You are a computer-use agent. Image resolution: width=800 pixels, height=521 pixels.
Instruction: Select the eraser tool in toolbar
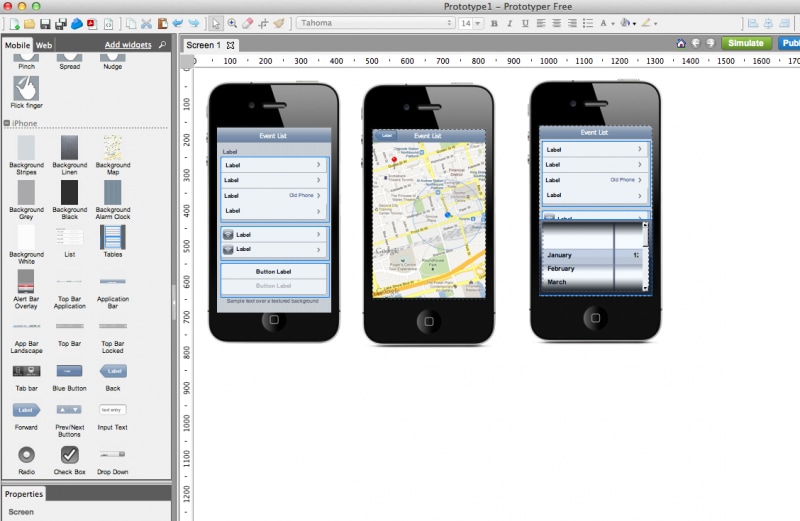coord(247,23)
